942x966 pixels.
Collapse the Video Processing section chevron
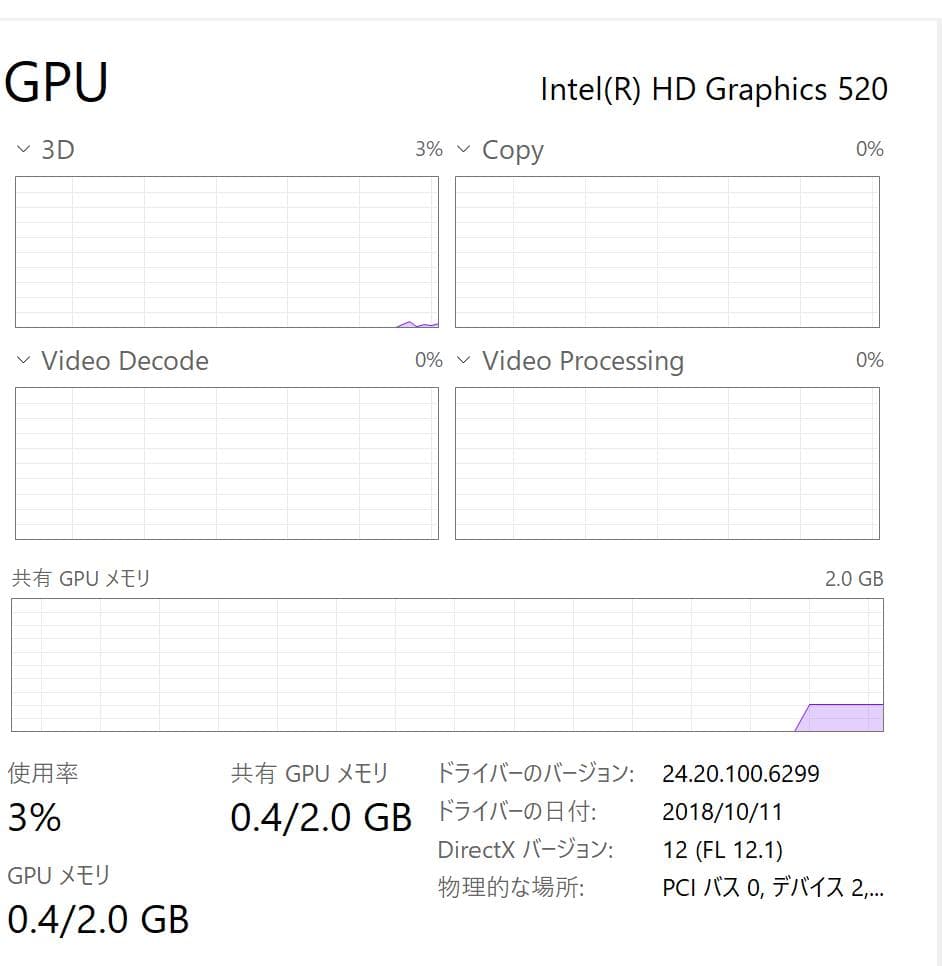point(462,360)
